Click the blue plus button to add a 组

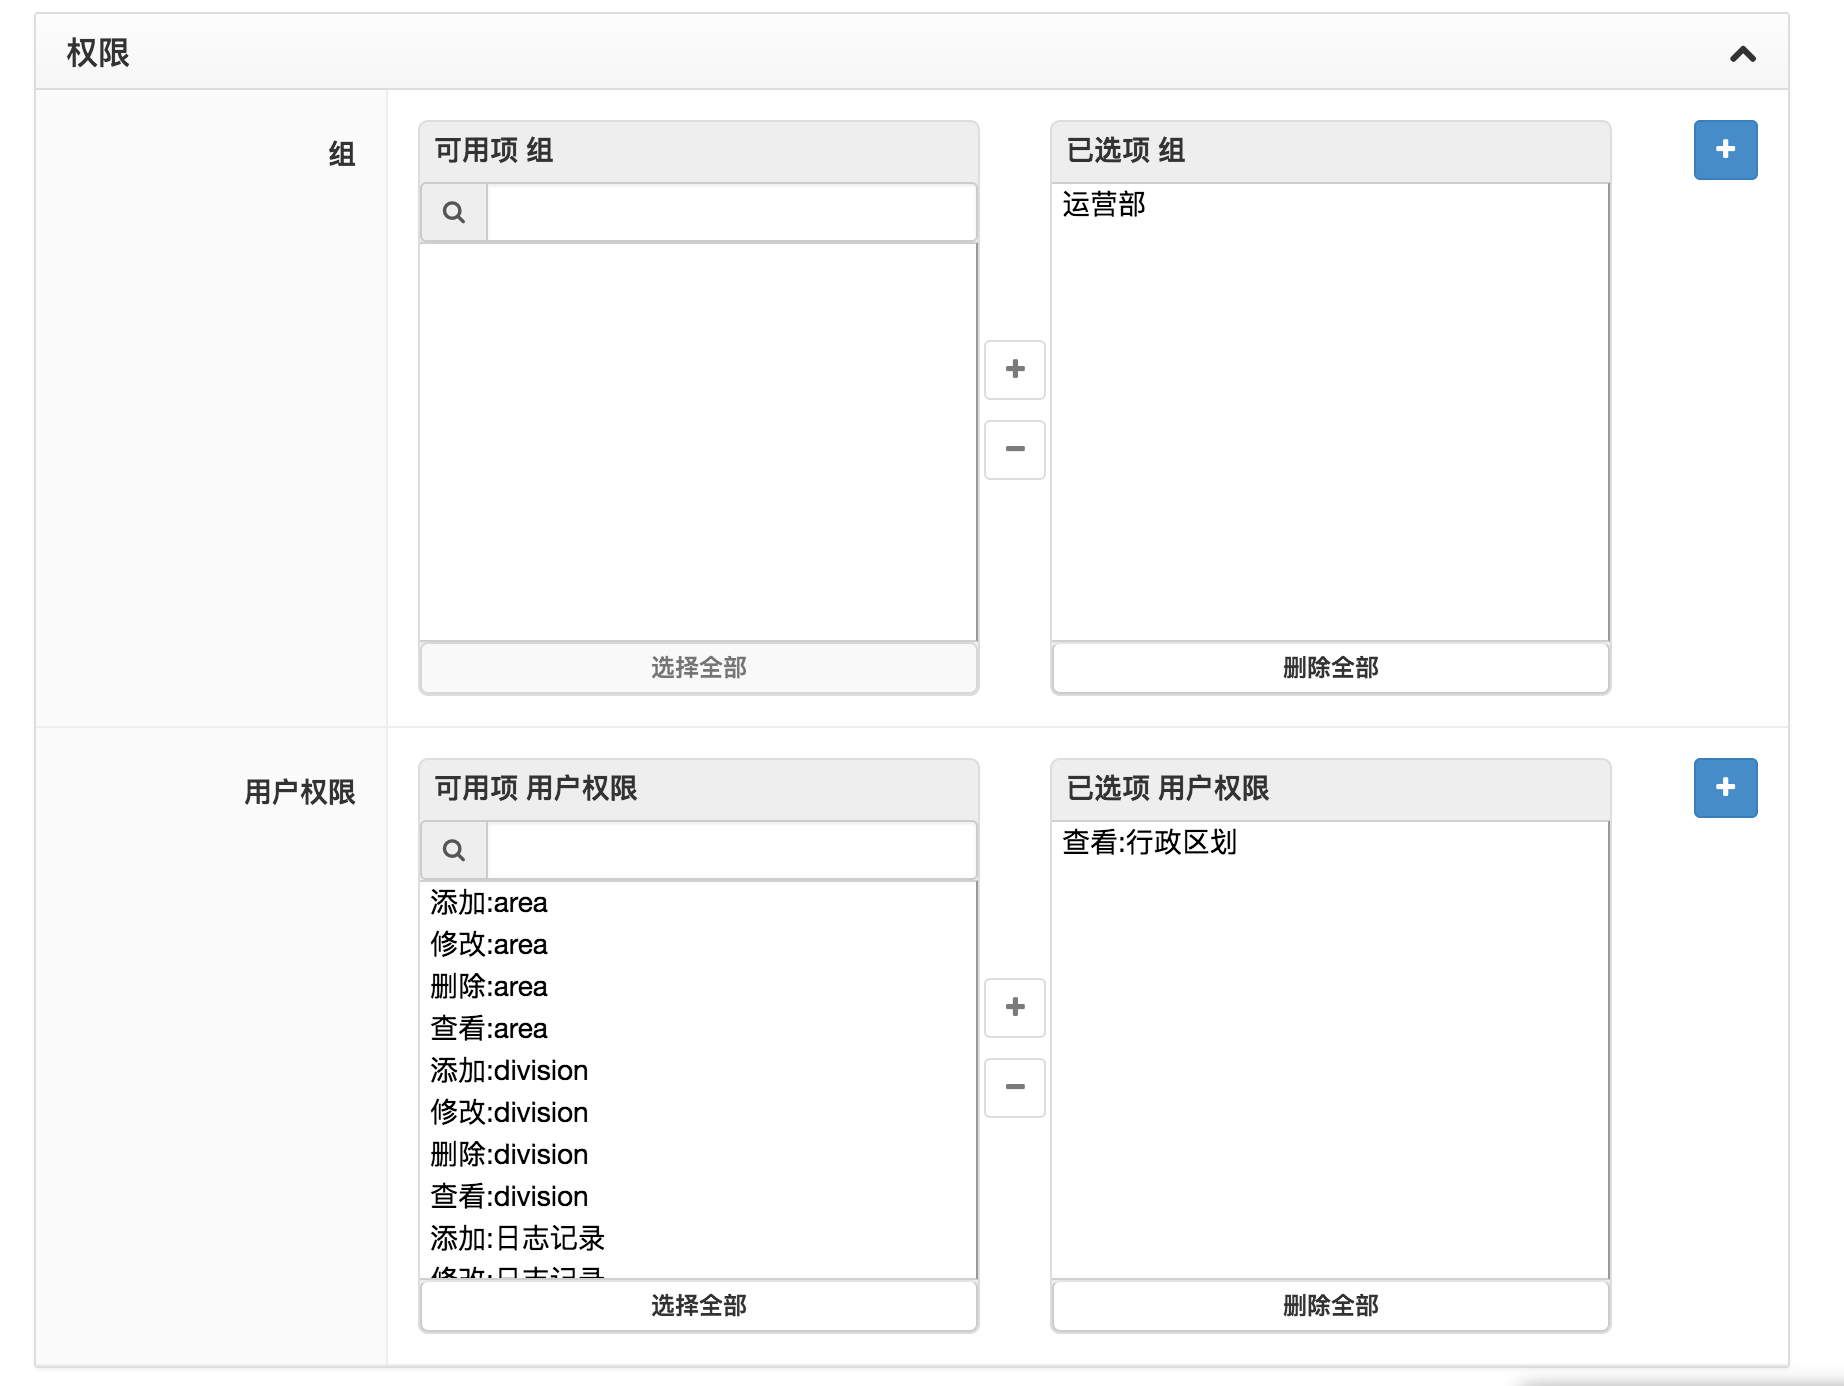(1725, 150)
